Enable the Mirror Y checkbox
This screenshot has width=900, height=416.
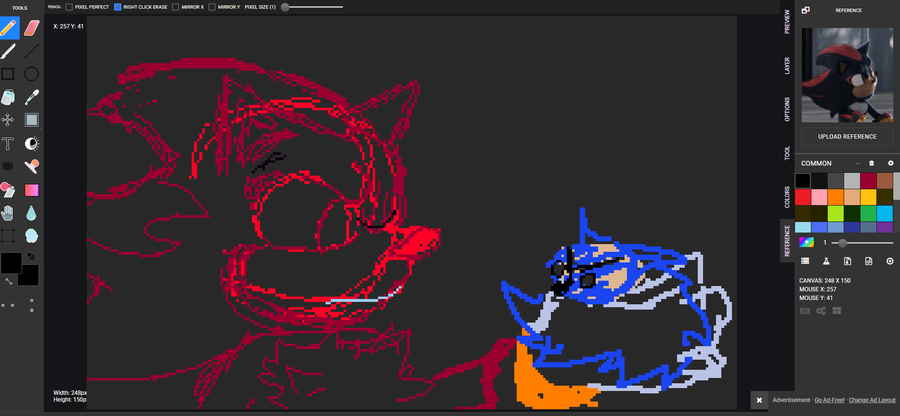[x=212, y=7]
